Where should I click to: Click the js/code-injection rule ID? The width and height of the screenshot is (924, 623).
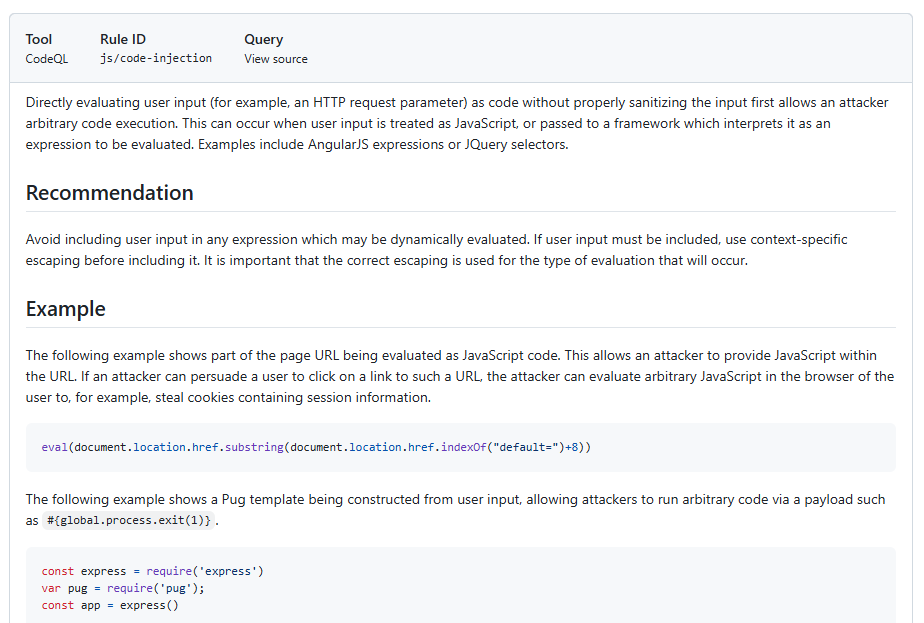(156, 59)
